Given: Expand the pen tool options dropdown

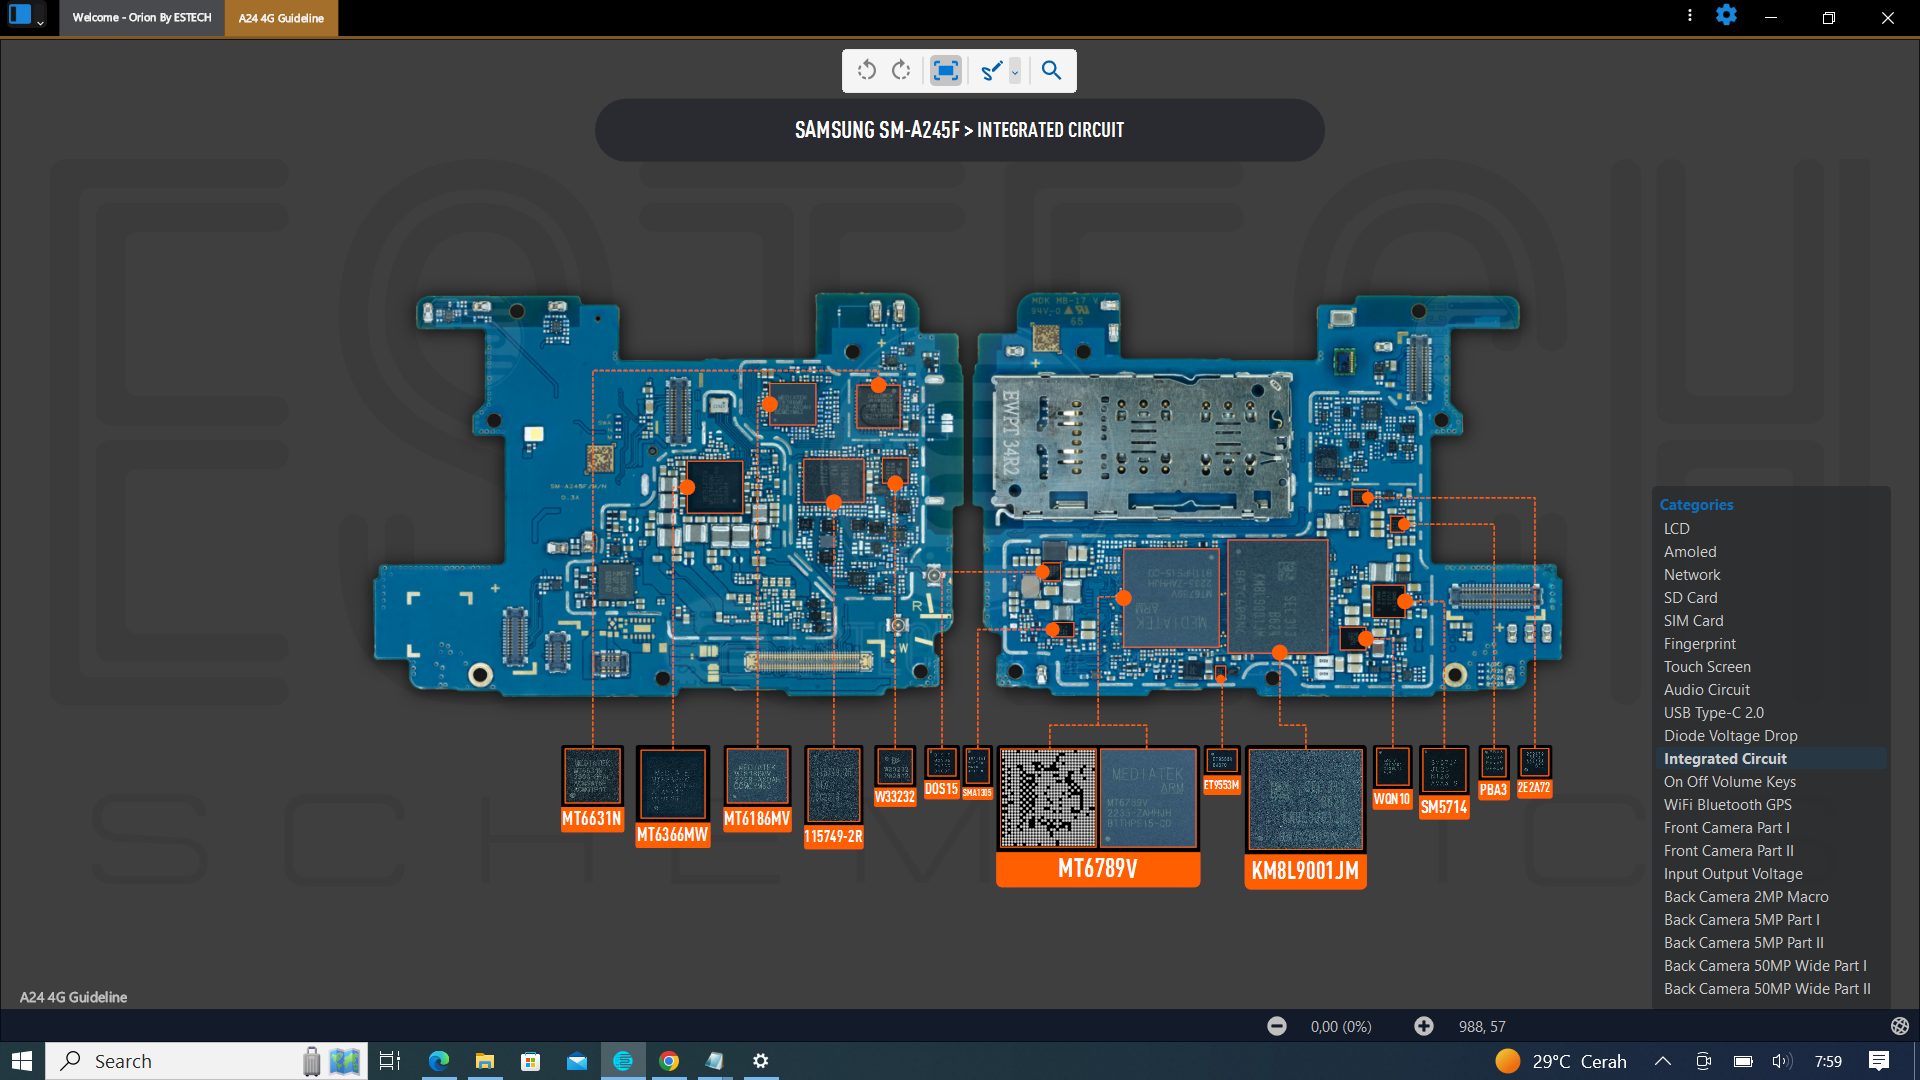Looking at the screenshot, I should coord(1015,71).
